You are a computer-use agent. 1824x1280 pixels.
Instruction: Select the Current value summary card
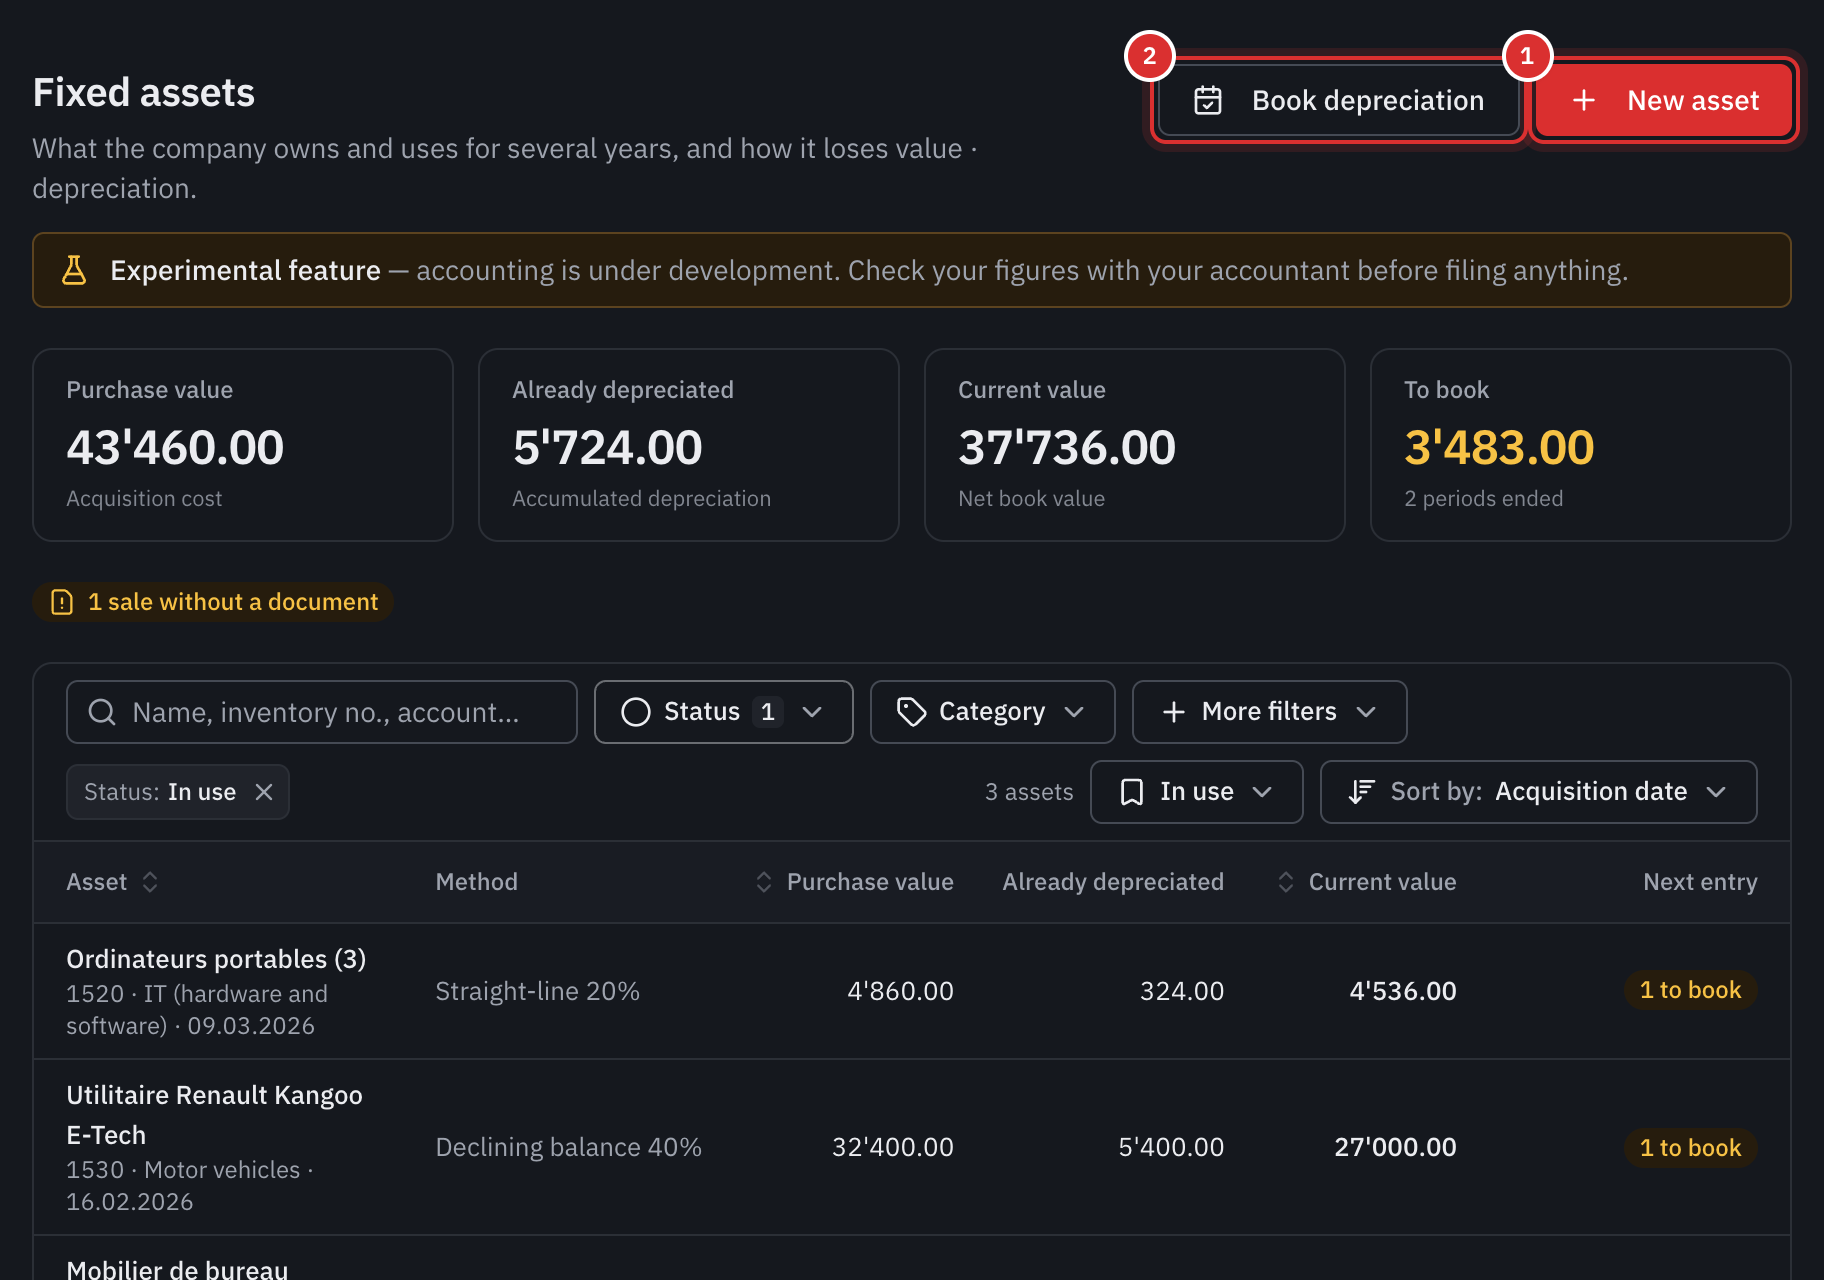1135,445
